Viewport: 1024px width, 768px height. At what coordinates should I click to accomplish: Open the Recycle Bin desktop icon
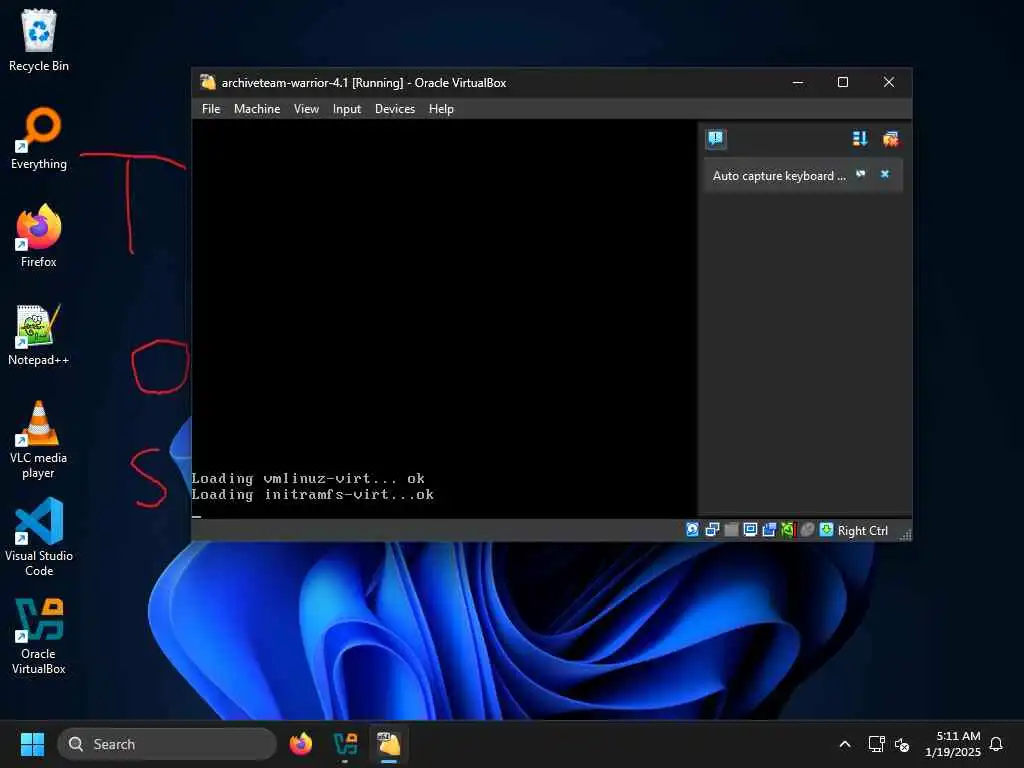39,40
